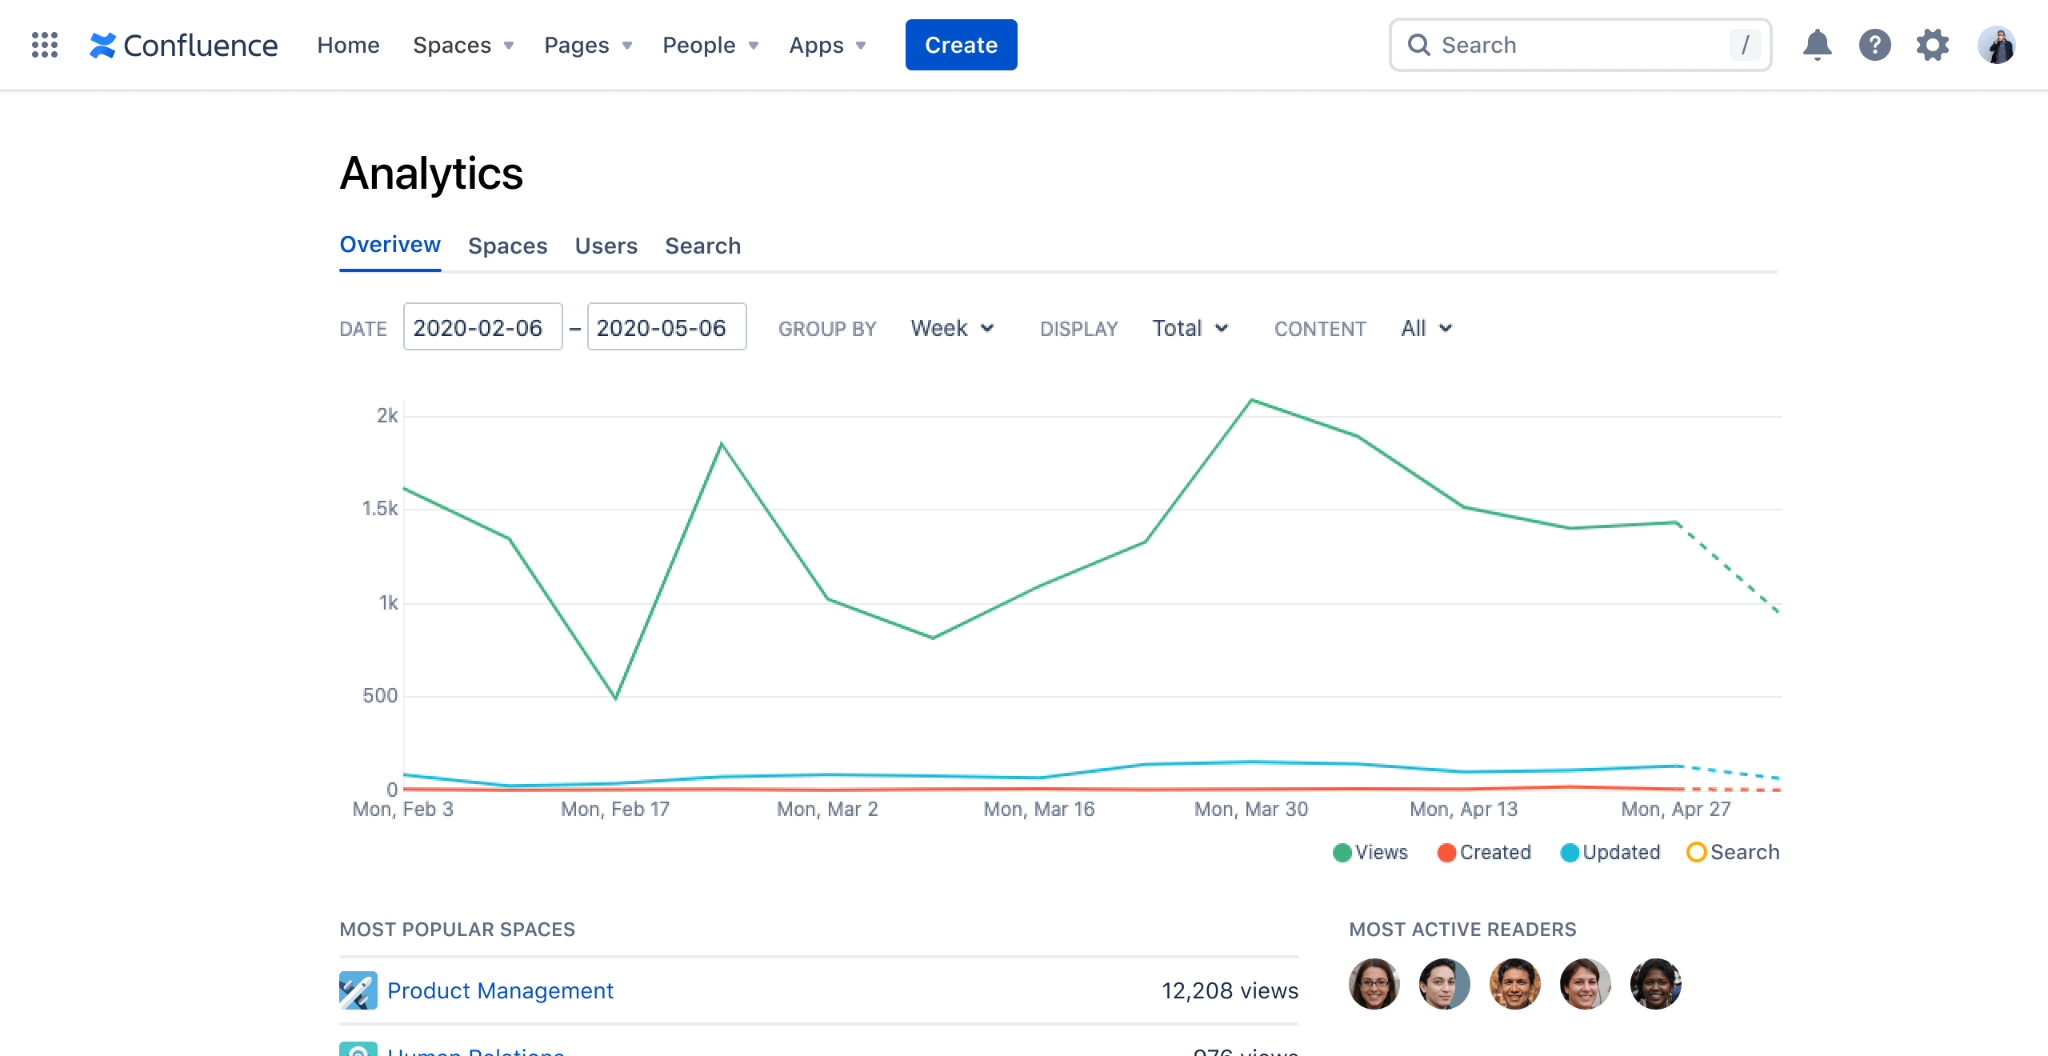Expand the Group By Week dropdown
This screenshot has width=2048, height=1056.
pyautogui.click(x=952, y=328)
